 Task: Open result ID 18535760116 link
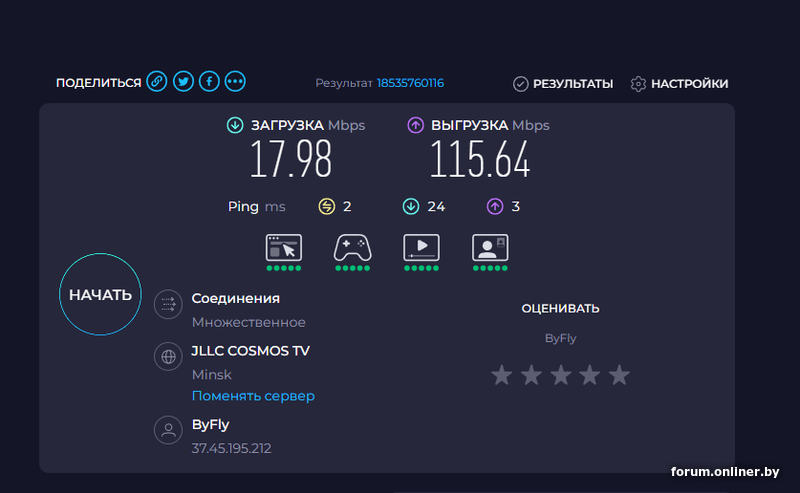tap(410, 83)
